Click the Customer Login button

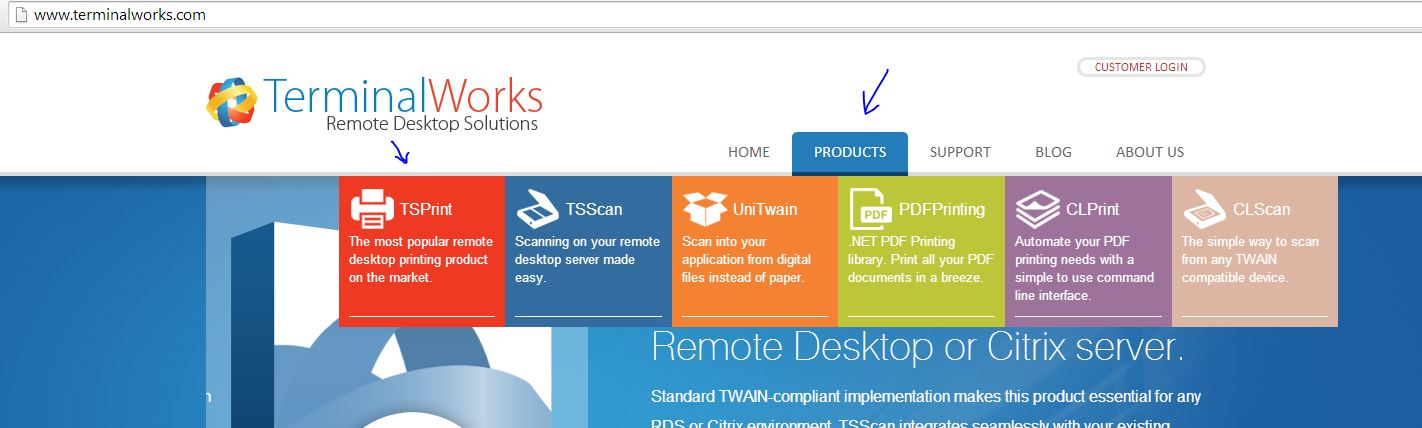coord(1141,67)
